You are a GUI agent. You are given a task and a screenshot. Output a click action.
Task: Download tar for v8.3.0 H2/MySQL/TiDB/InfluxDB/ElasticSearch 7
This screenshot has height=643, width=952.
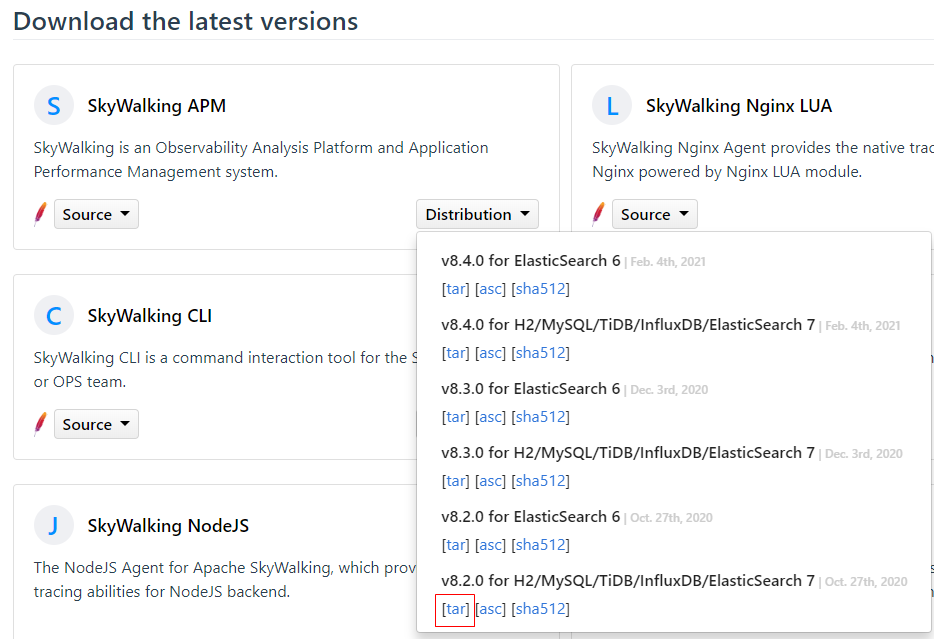pyautogui.click(x=456, y=481)
